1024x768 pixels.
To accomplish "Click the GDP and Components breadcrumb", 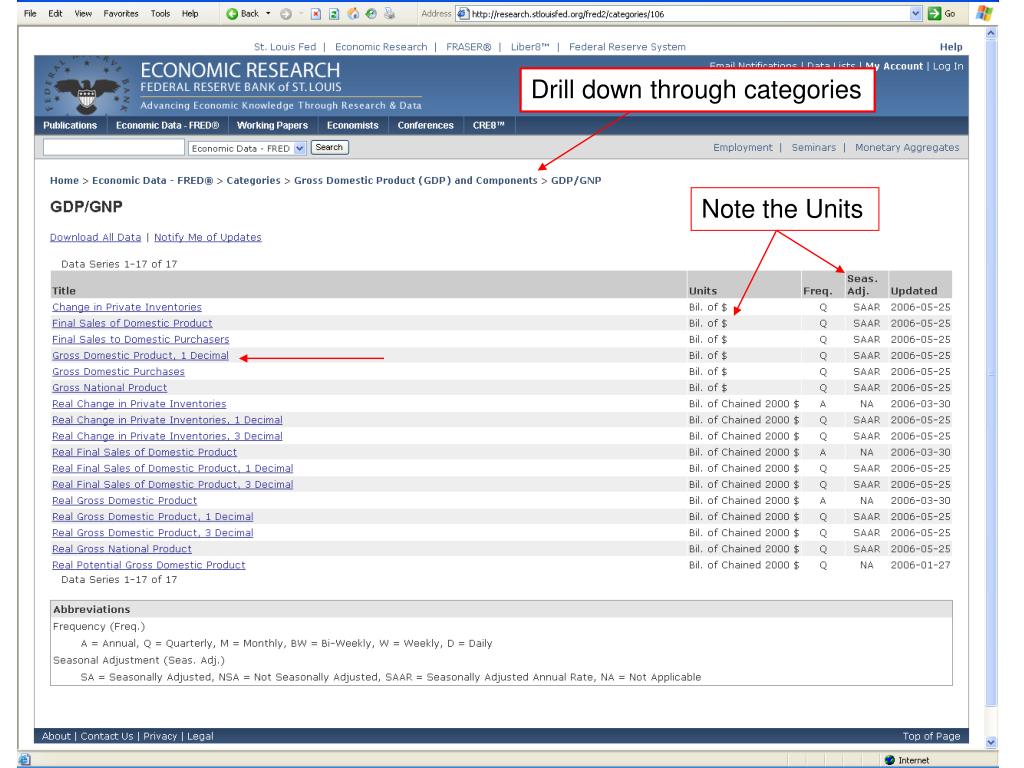I will point(415,180).
